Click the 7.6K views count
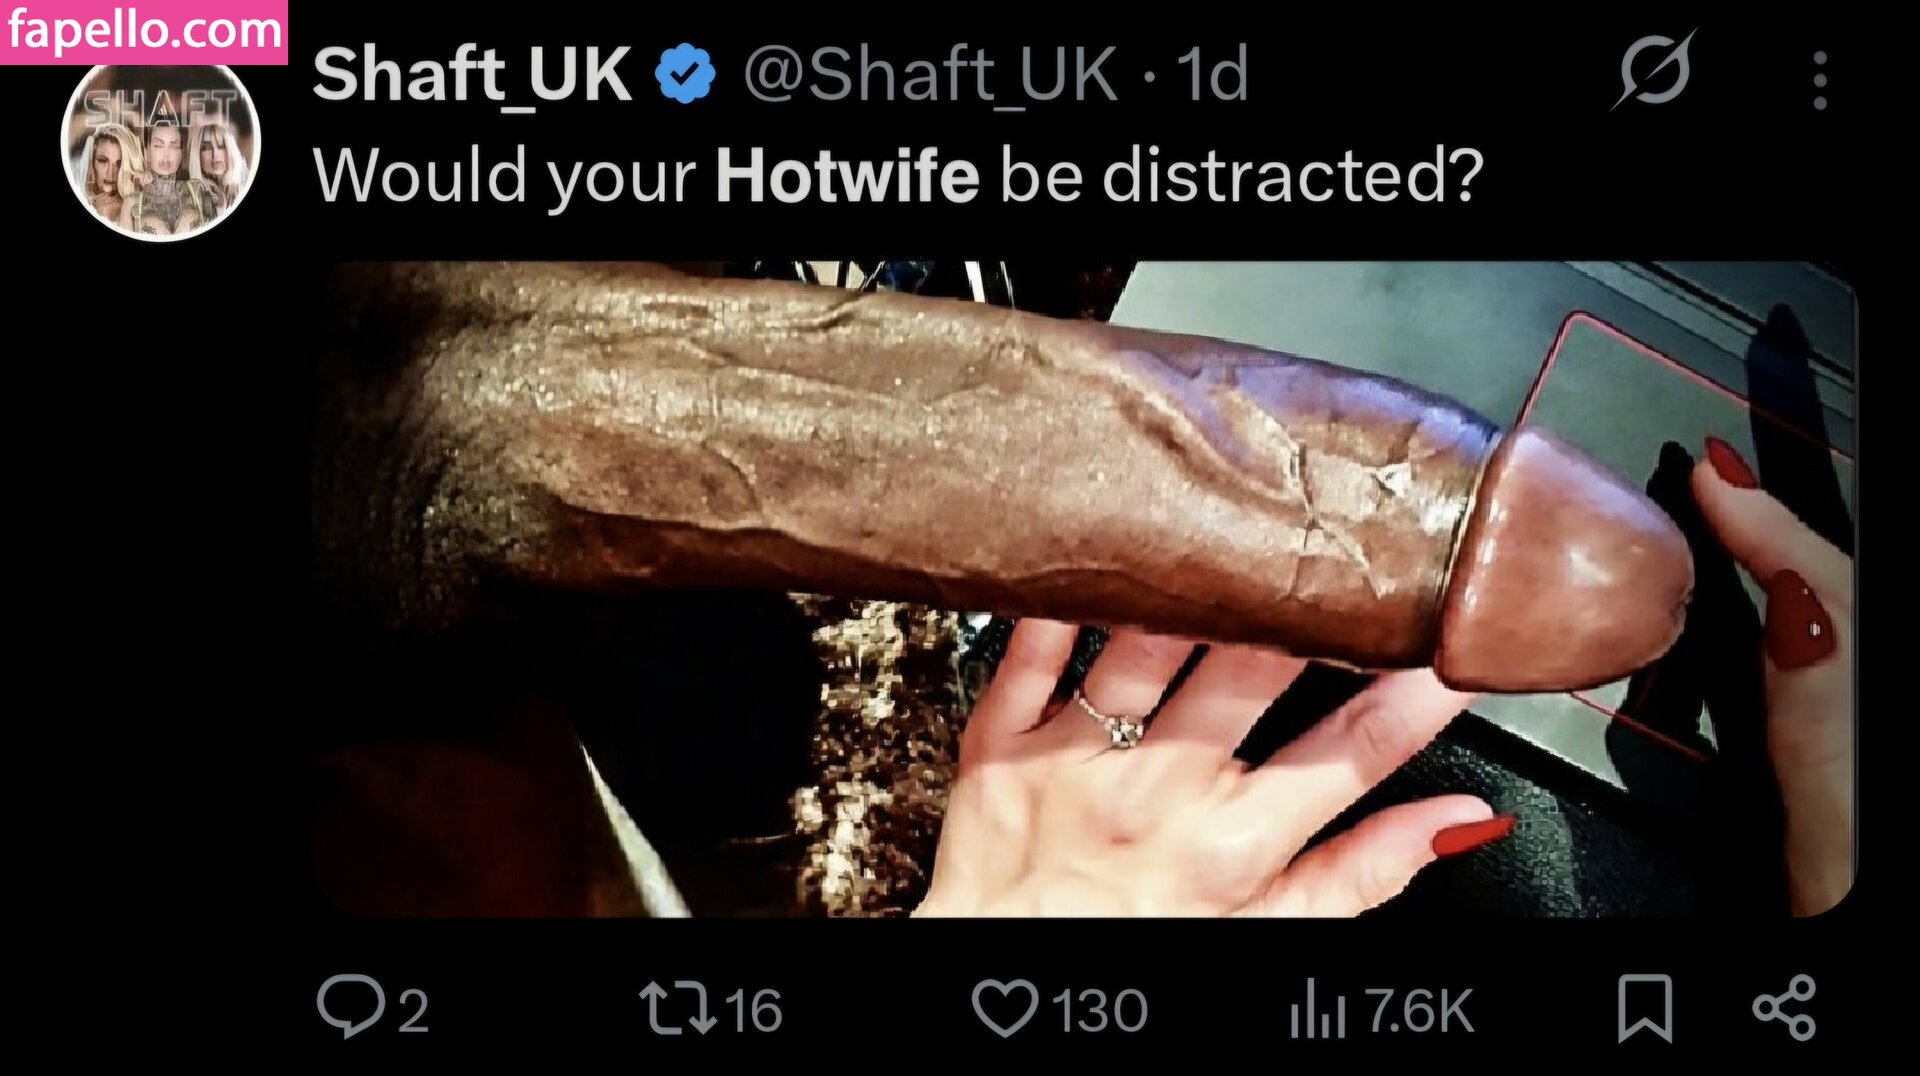 point(1419,1010)
